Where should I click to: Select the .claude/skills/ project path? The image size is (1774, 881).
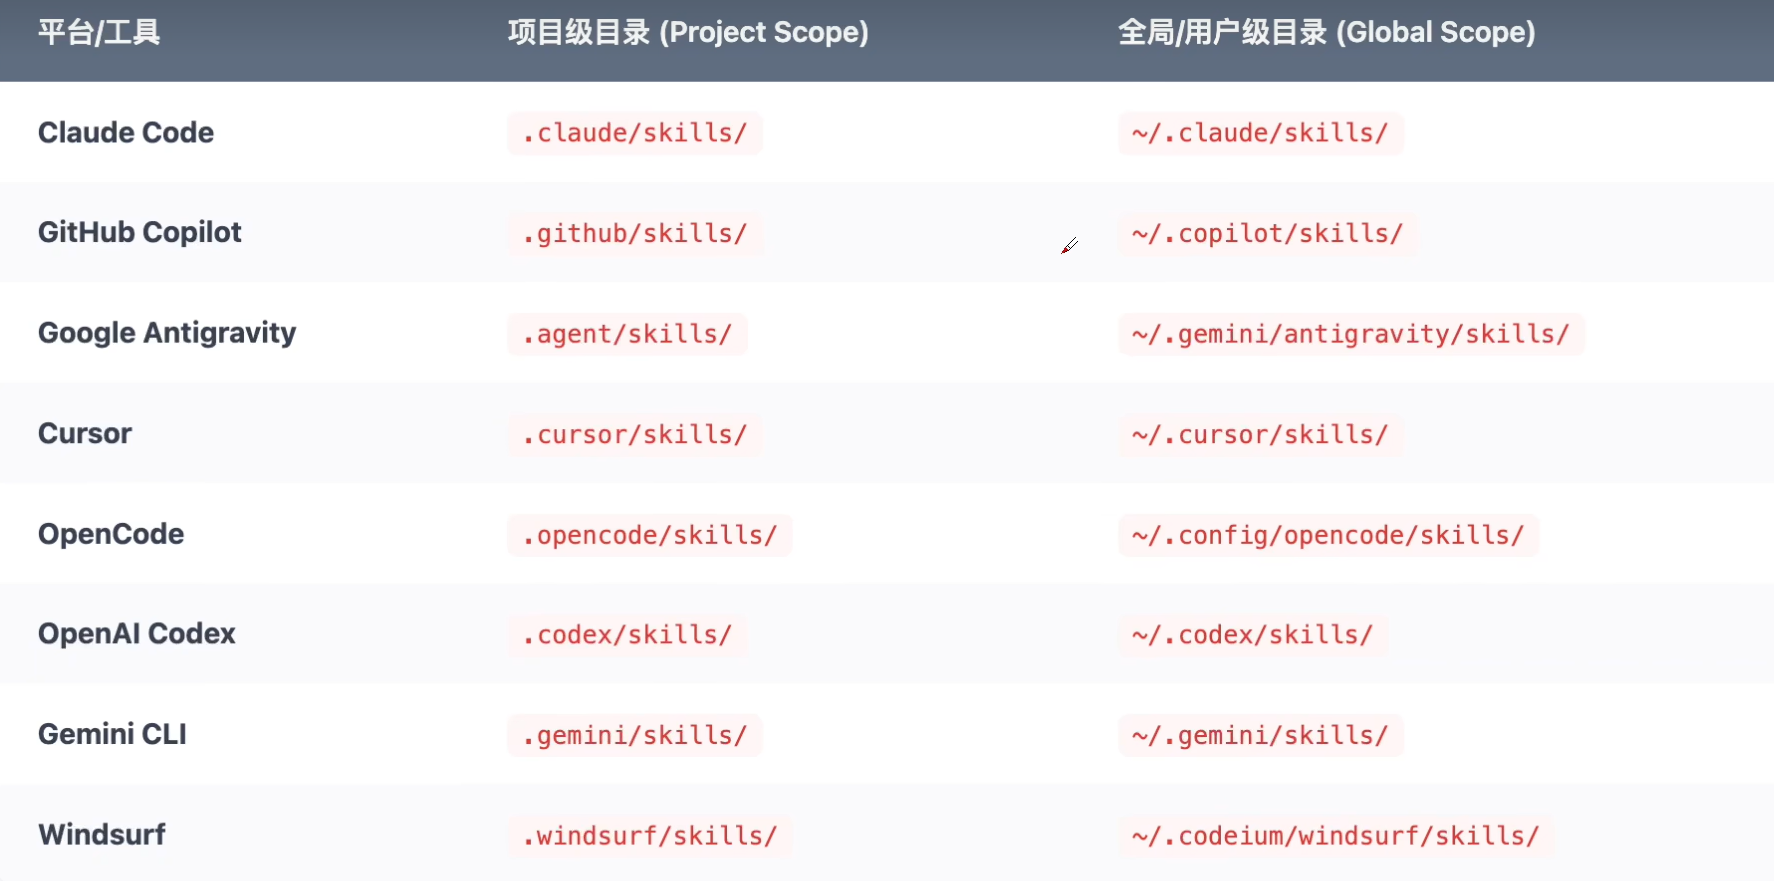635,133
